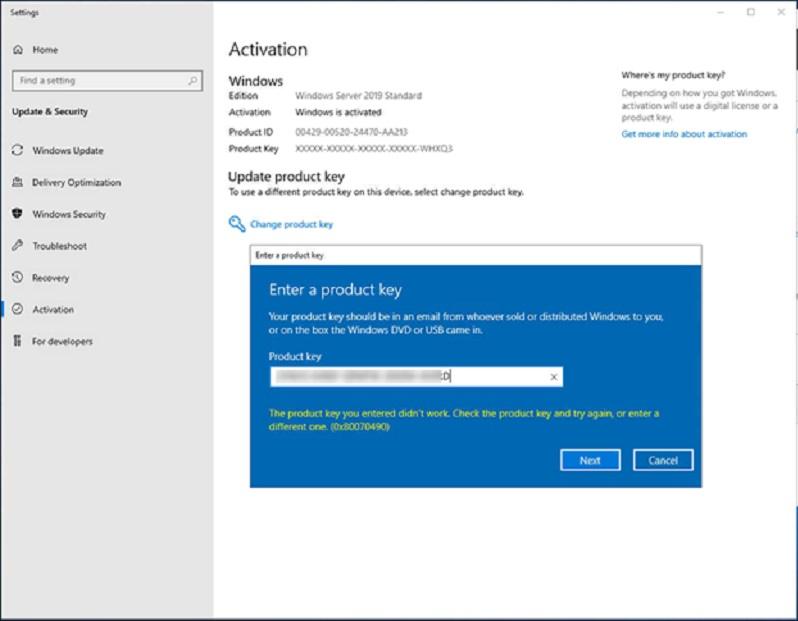Viewport: 798px width, 621px height.
Task: Click the Windows Security shield icon
Action: [17, 214]
